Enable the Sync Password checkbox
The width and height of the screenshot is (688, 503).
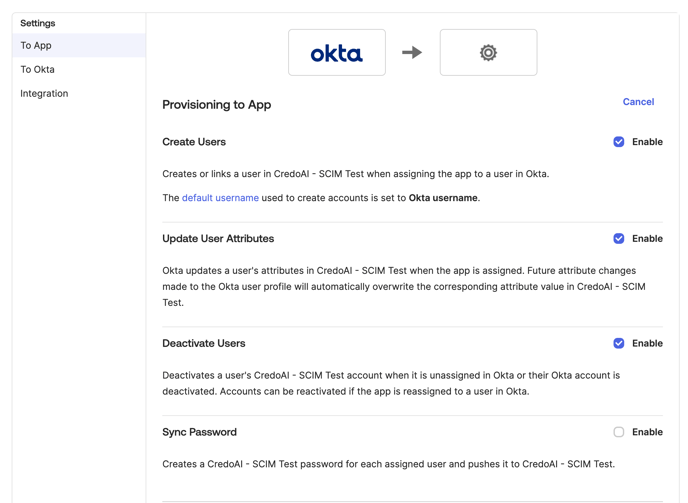tap(619, 432)
